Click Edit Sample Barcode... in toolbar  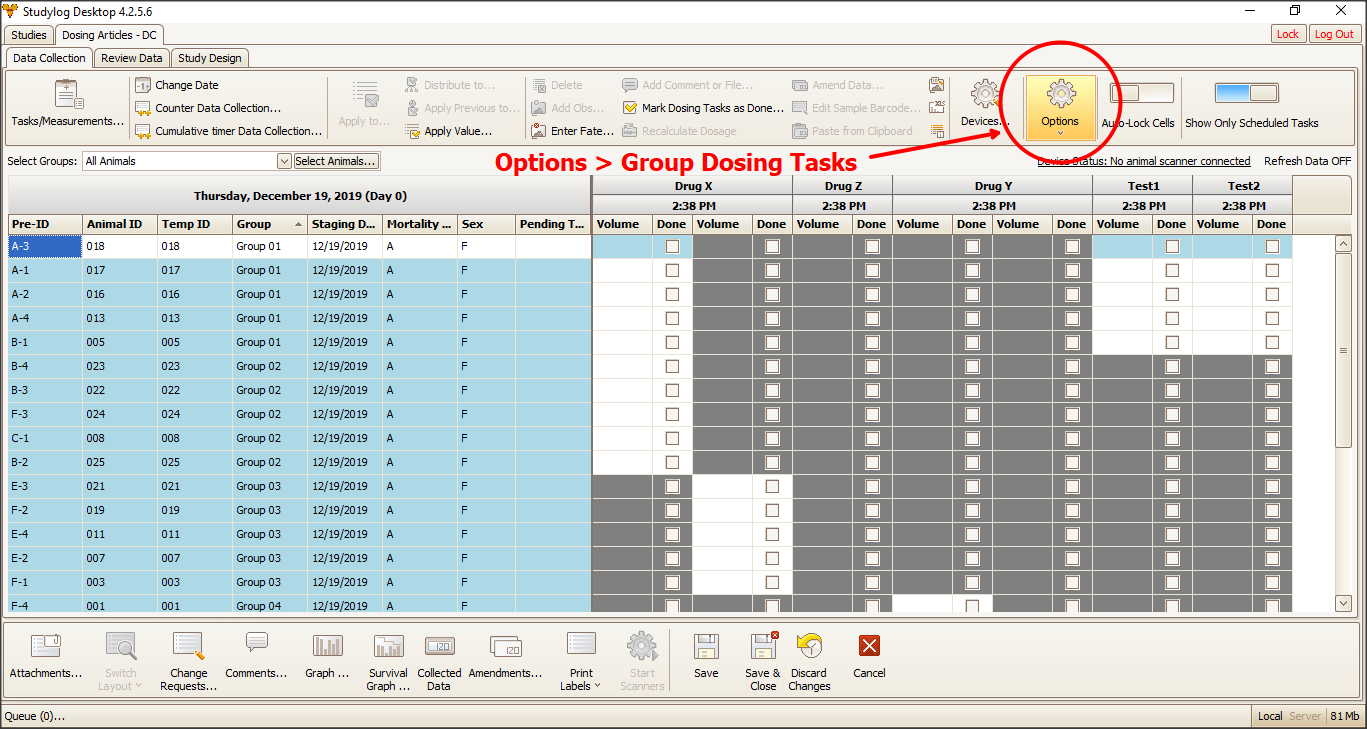pyautogui.click(x=856, y=108)
